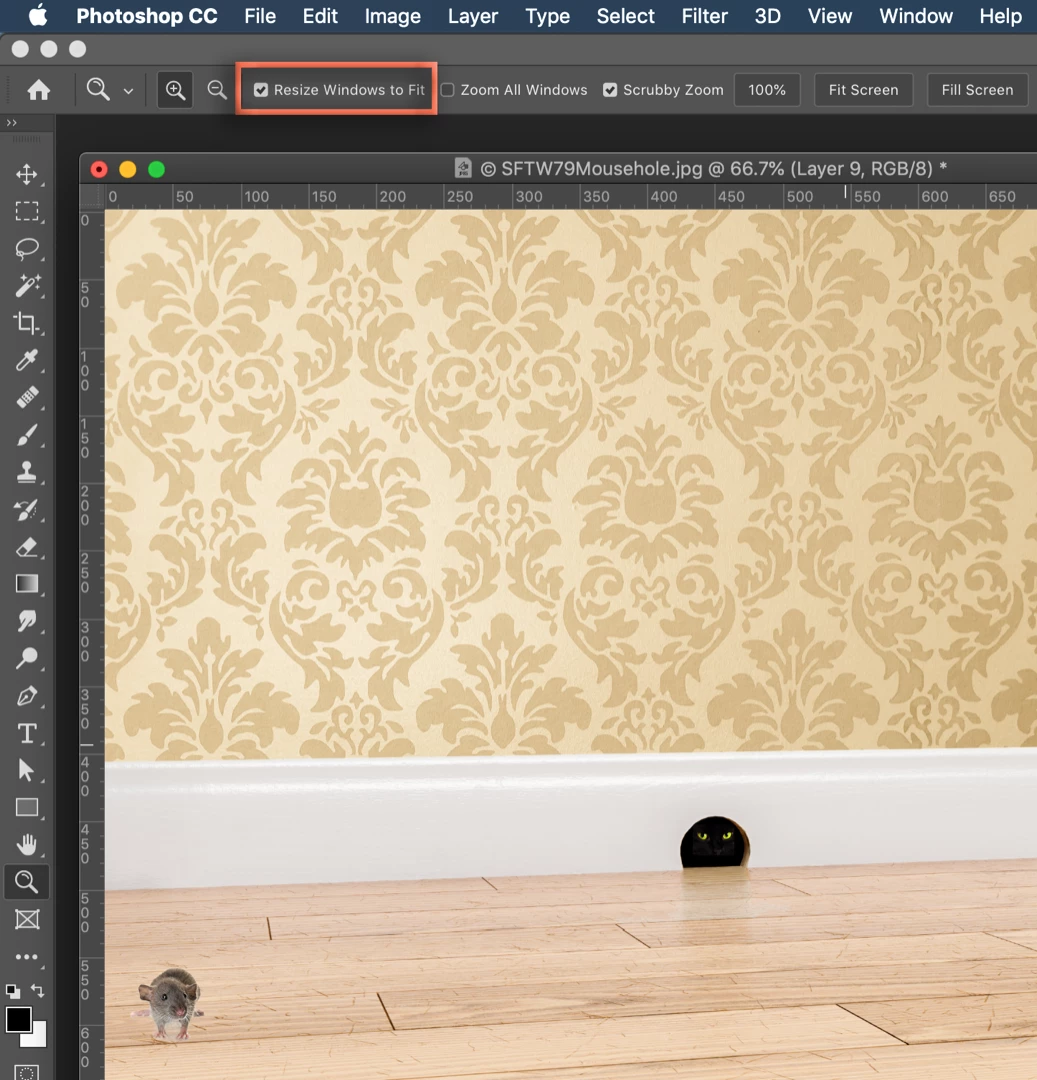Open the View menu
1037x1080 pixels.
pyautogui.click(x=830, y=16)
